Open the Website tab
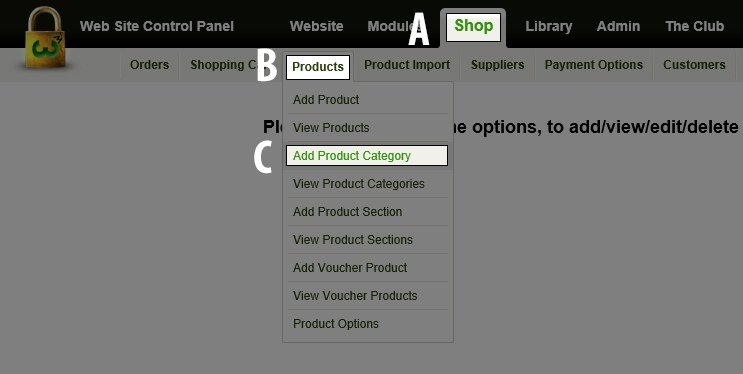 click(317, 26)
